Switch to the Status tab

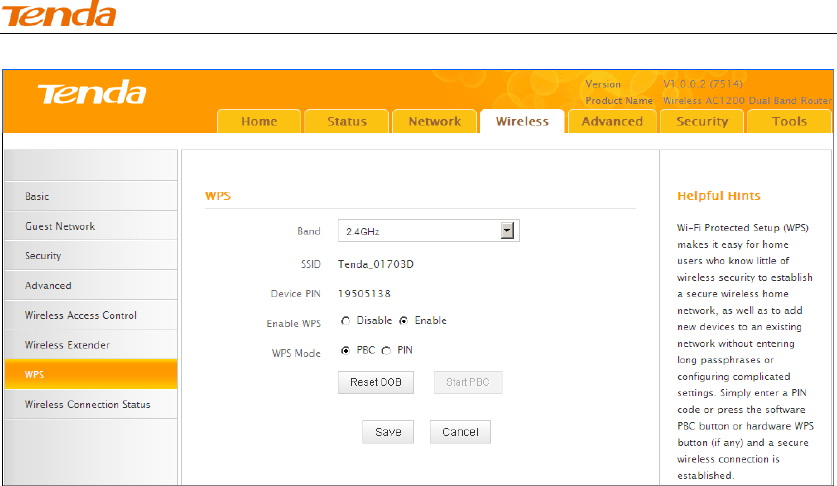(x=347, y=121)
